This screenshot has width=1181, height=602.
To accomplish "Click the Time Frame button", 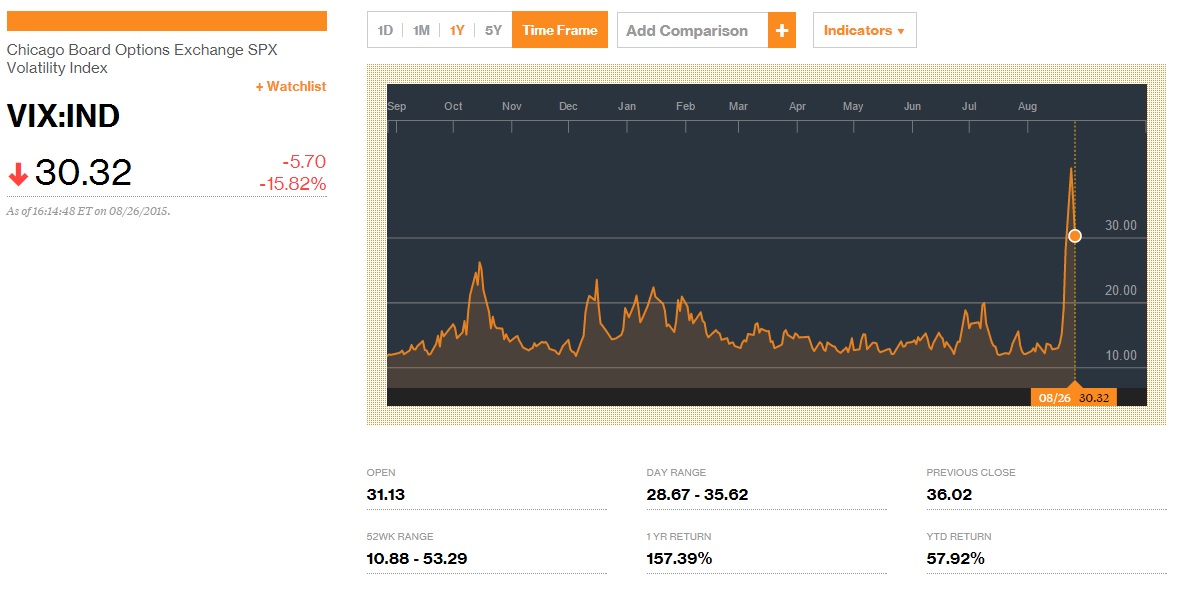I will pos(560,30).
